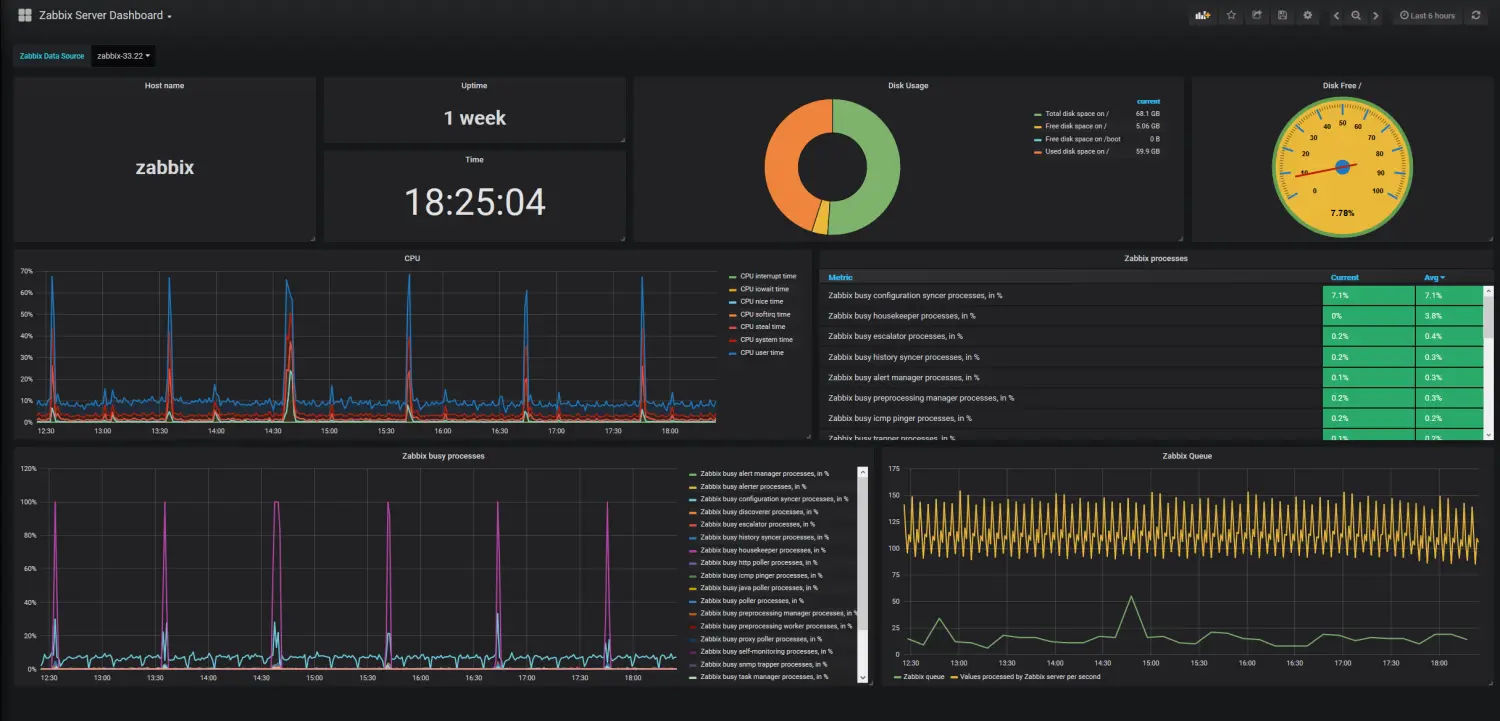Click Zabbix busy escalator processes table row
This screenshot has width=1500, height=721.
(1151, 336)
